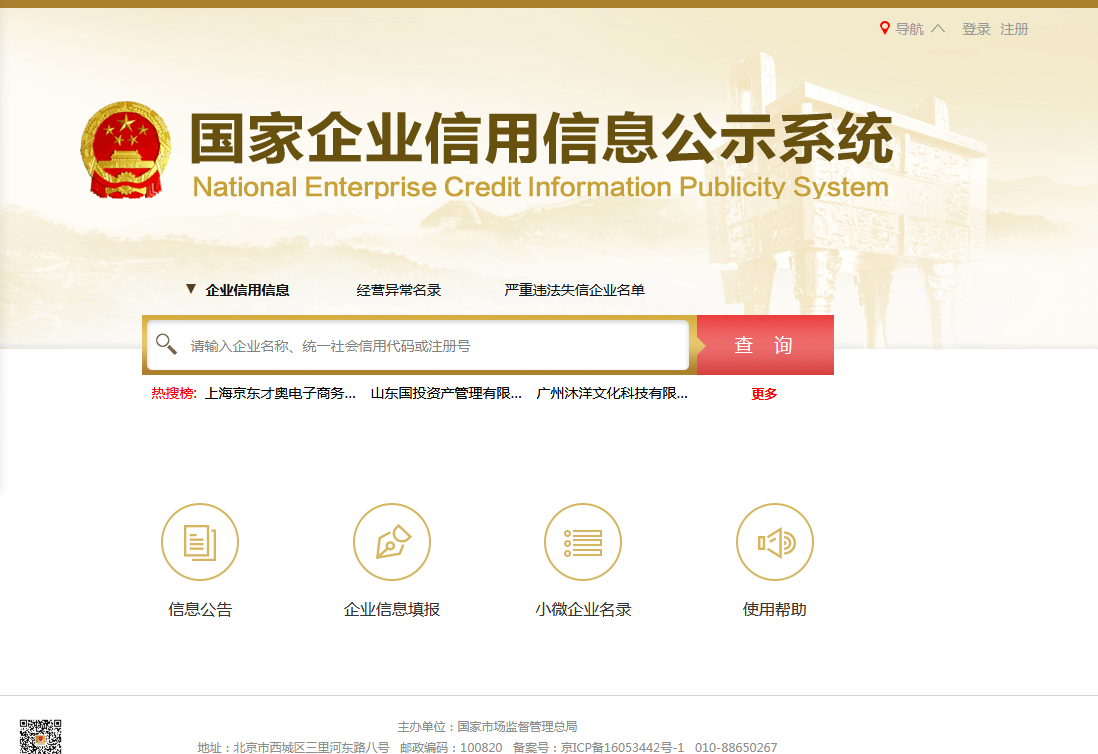Image resolution: width=1098 pixels, height=754 pixels.
Task: Open hot search 上海京东才奥电子商务
Action: [x=280, y=394]
